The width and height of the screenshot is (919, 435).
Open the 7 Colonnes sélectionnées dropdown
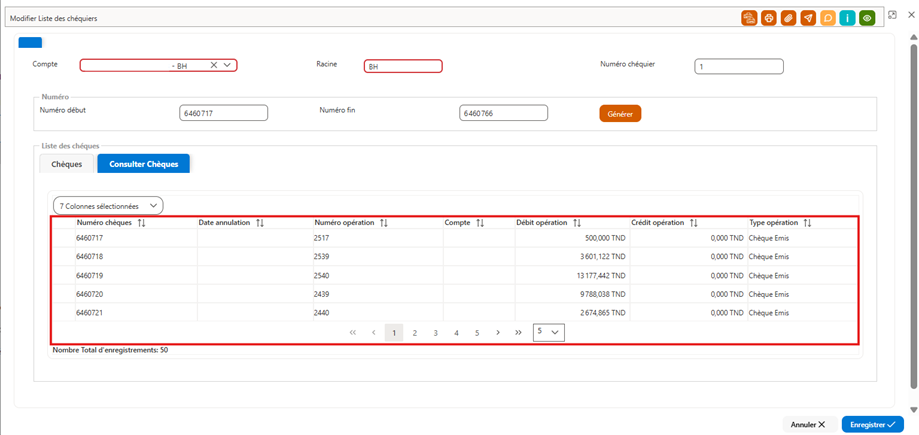[108, 206]
